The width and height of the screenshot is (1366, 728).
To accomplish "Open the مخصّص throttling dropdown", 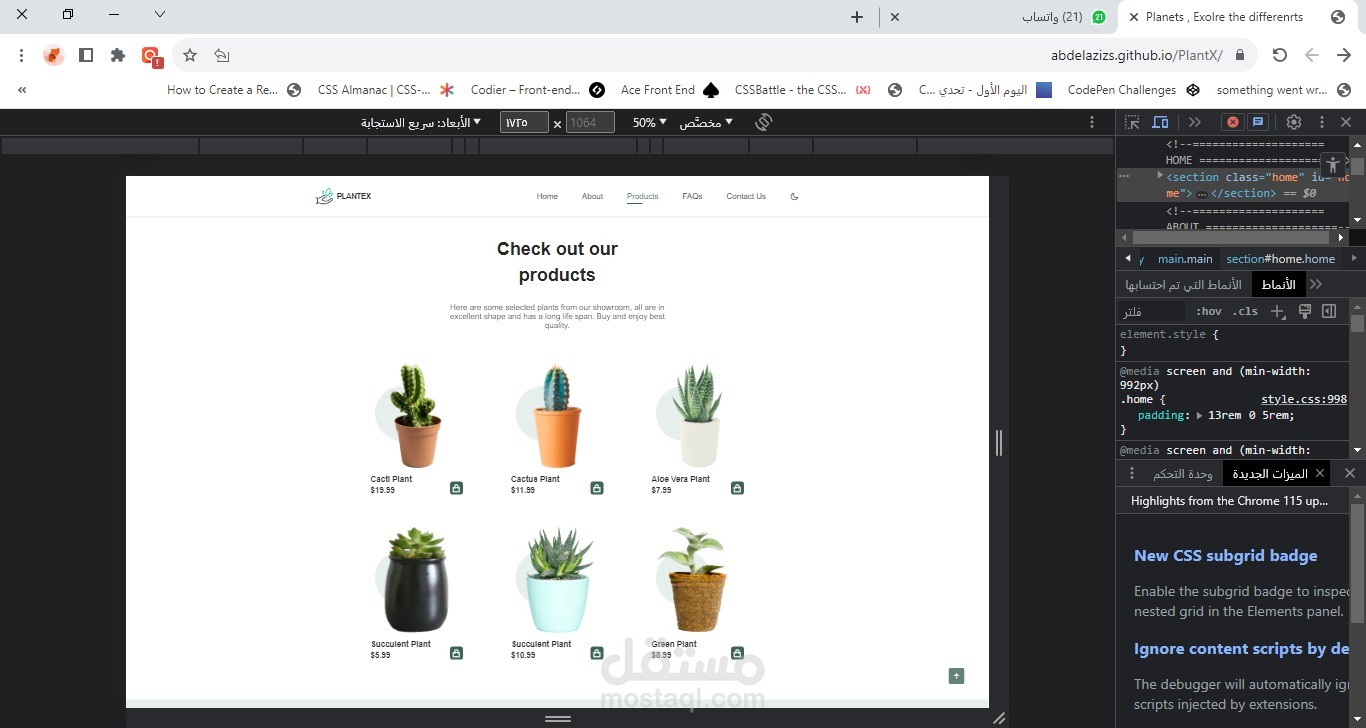I will coord(704,122).
